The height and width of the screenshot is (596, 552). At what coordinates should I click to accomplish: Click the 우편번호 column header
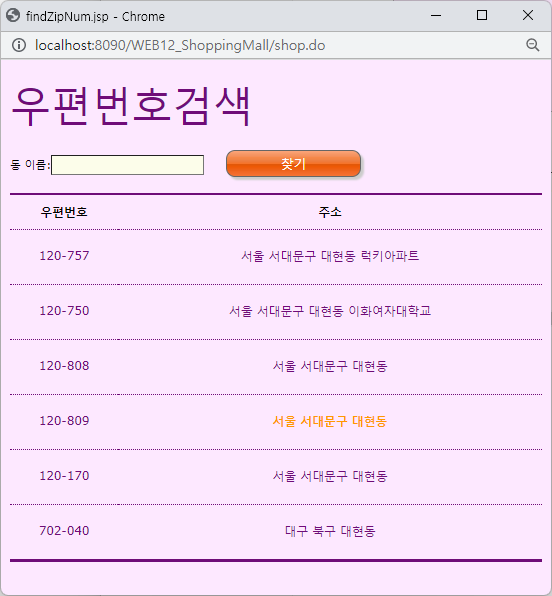[x=64, y=212]
